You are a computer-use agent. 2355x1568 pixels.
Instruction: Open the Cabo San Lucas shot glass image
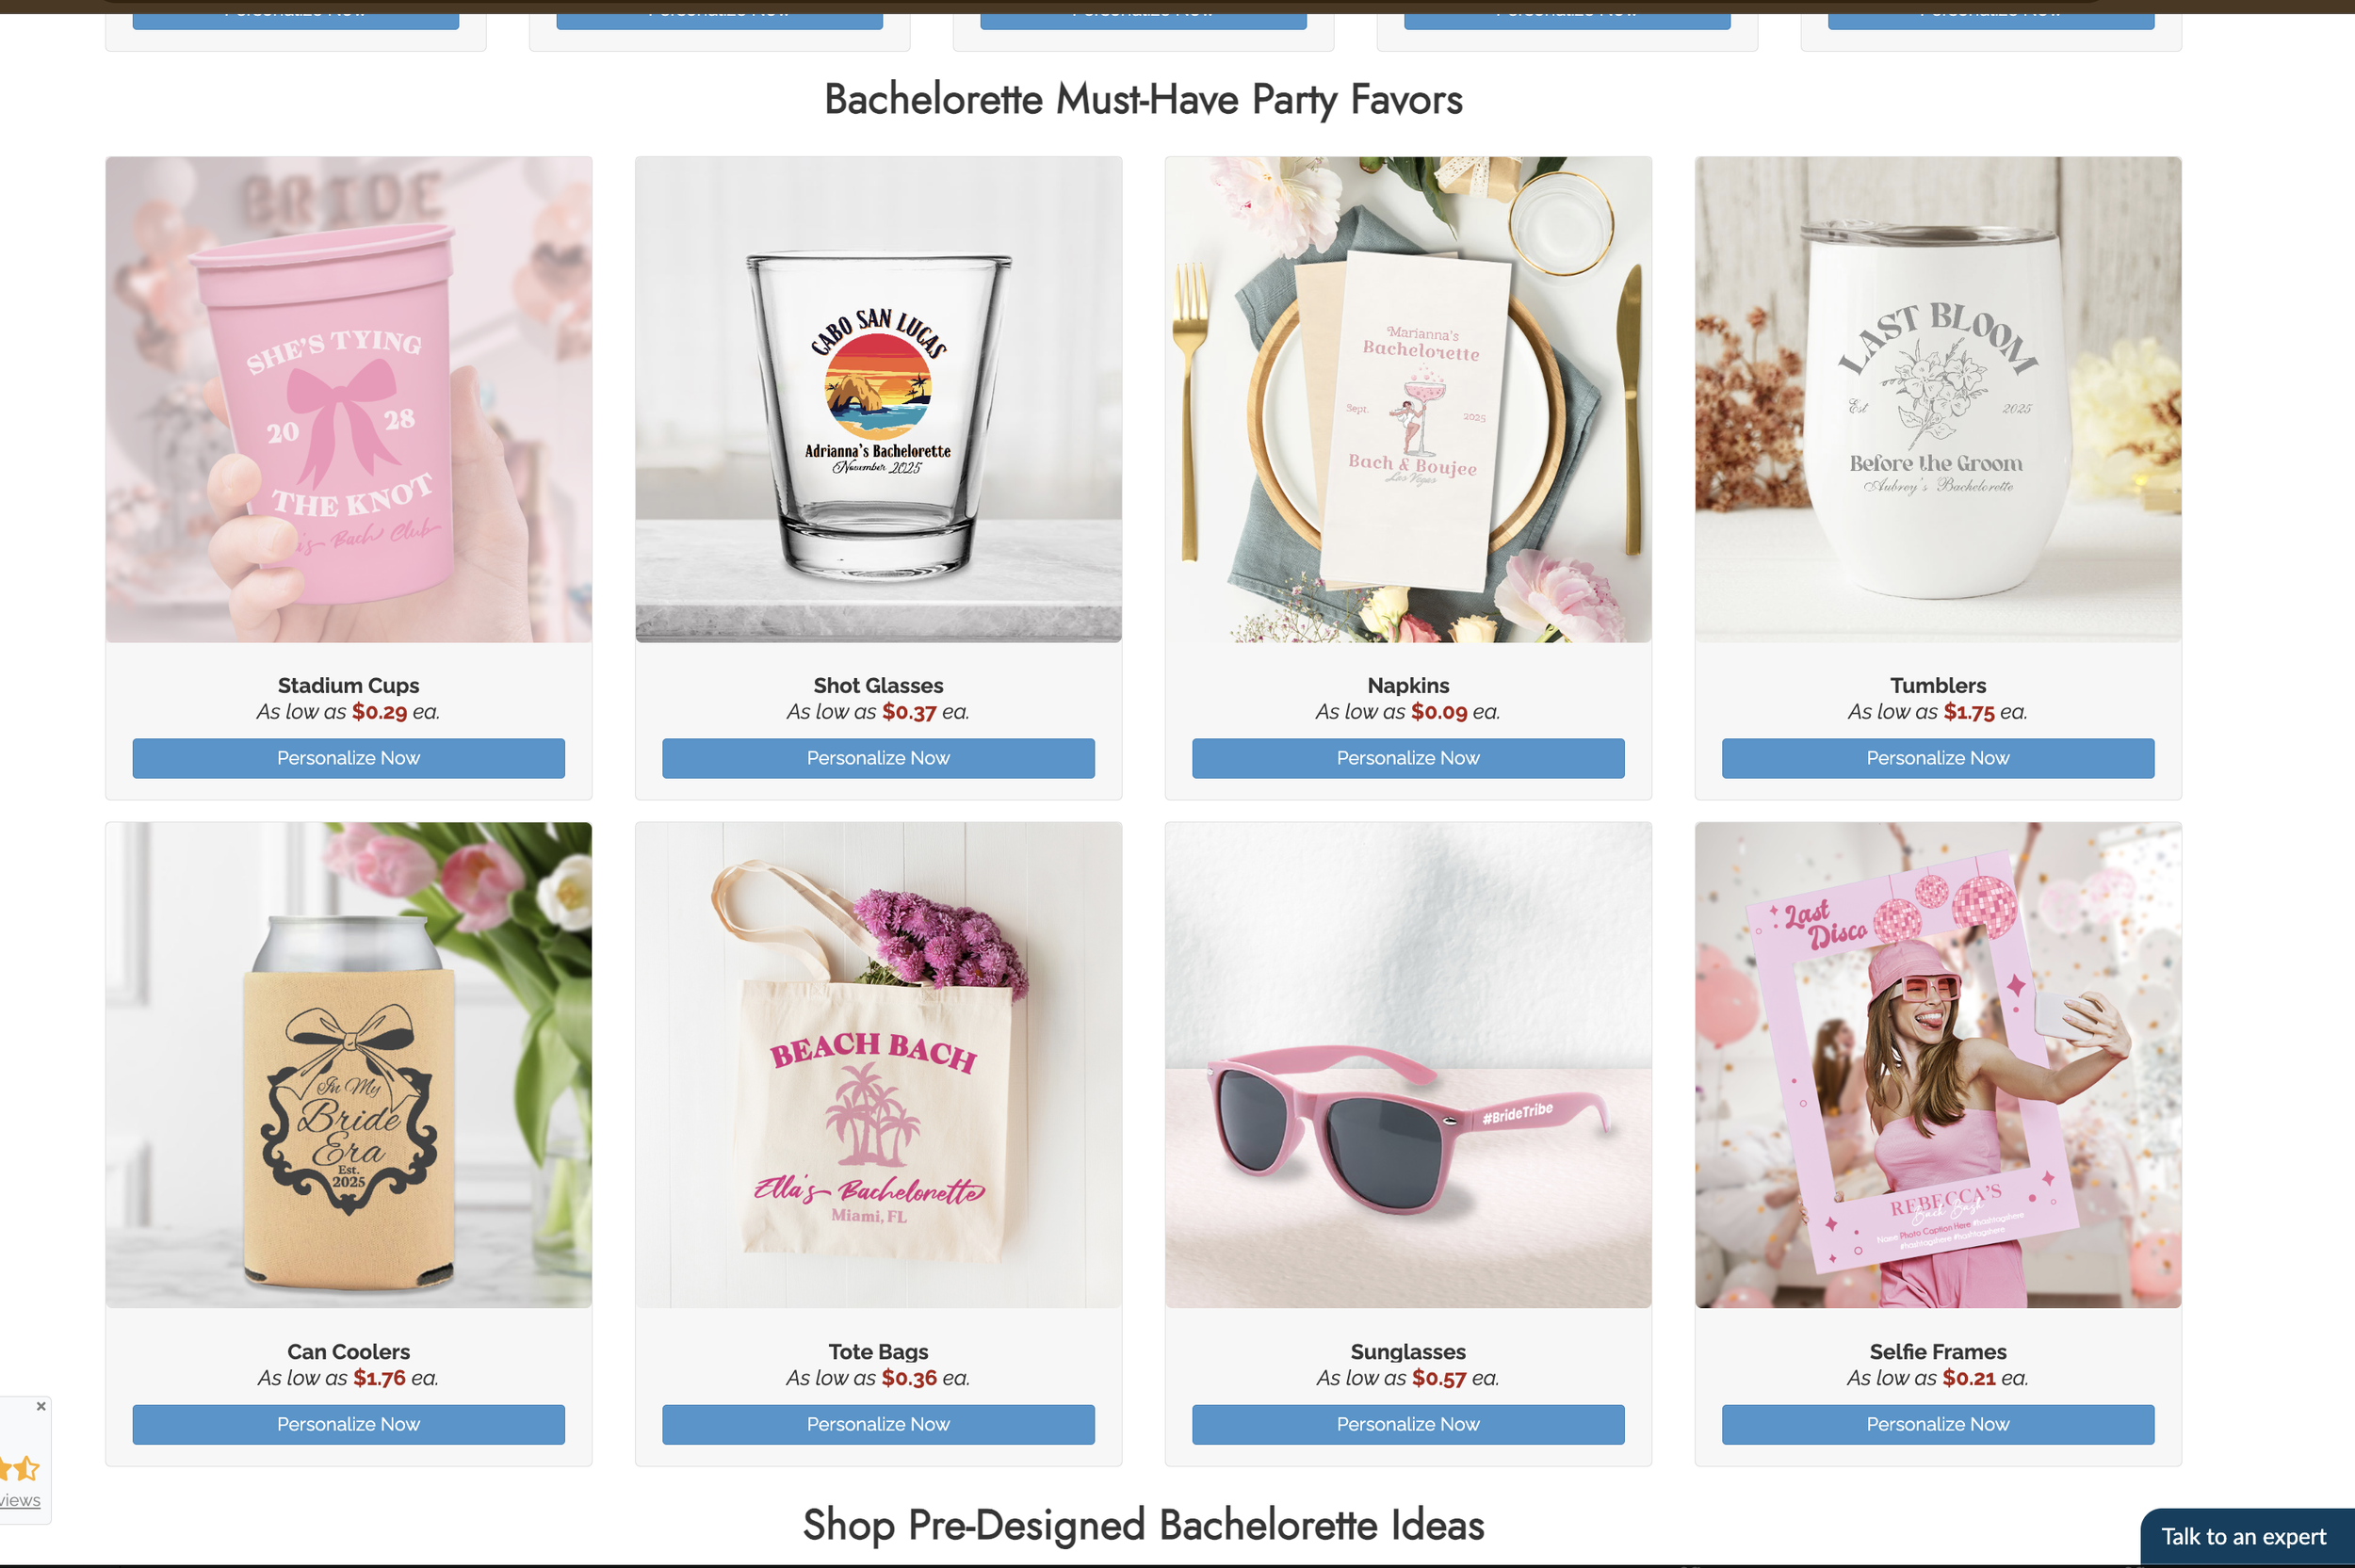click(x=878, y=399)
